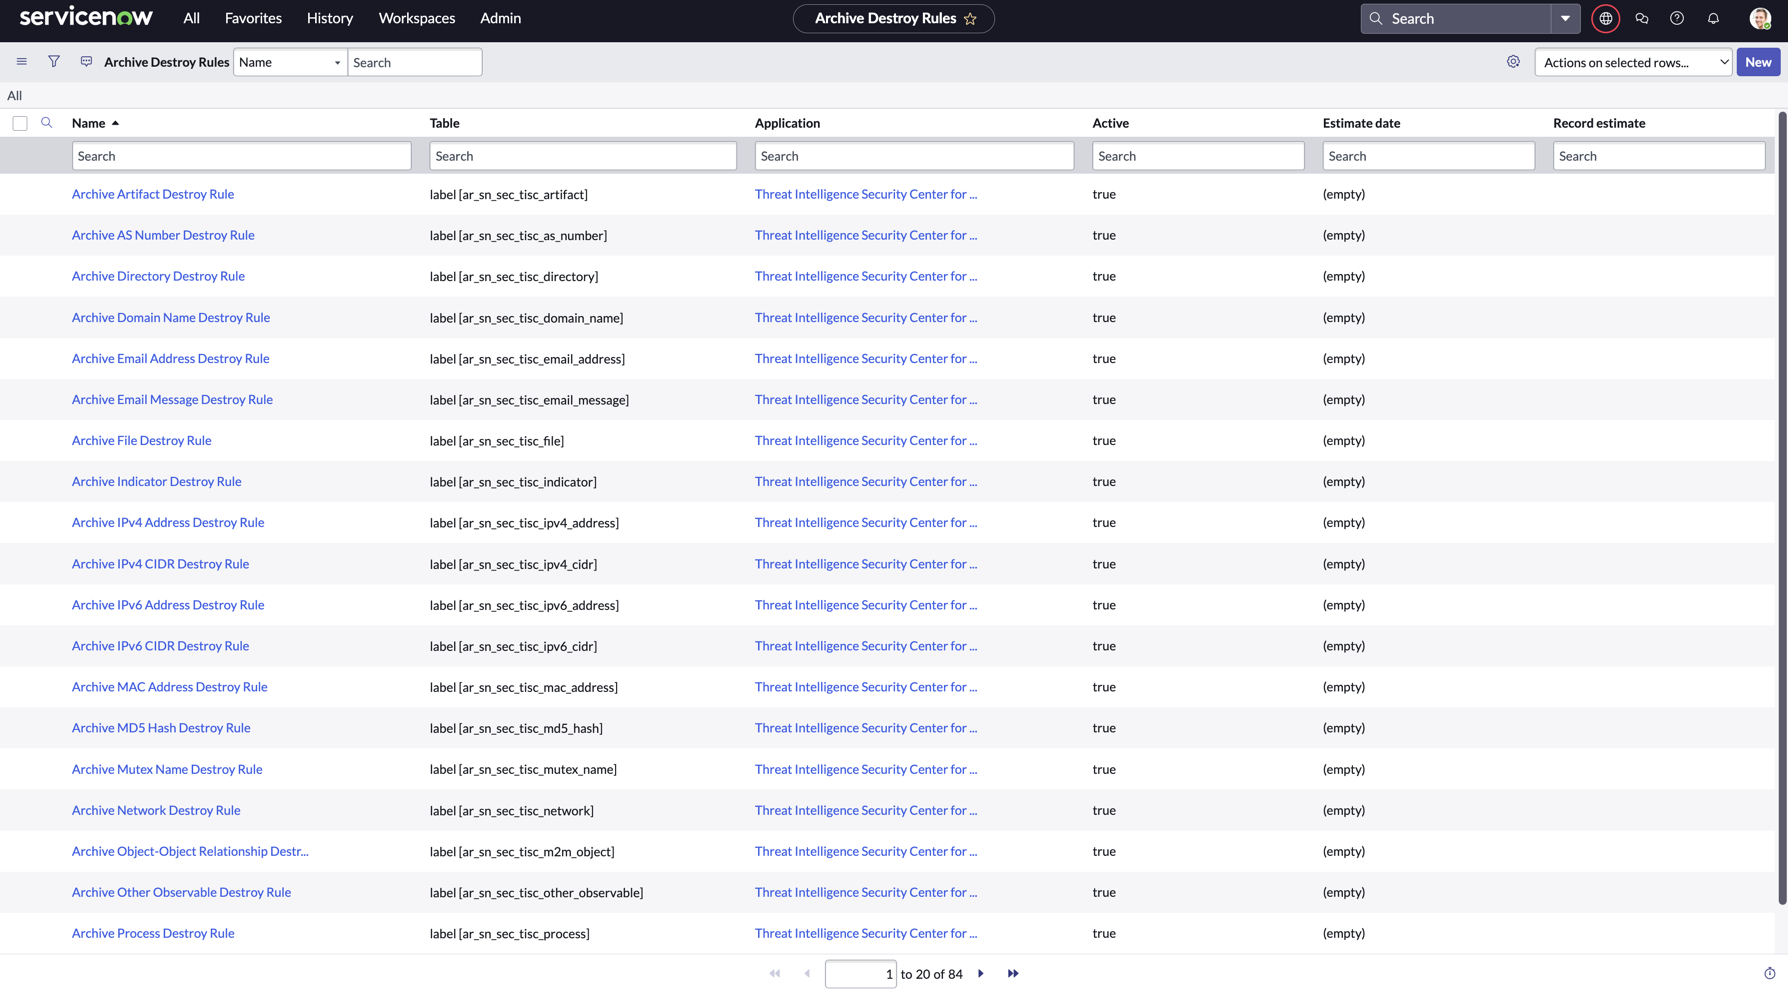Show notifications via the bell icon
The image size is (1788, 991).
(x=1713, y=18)
